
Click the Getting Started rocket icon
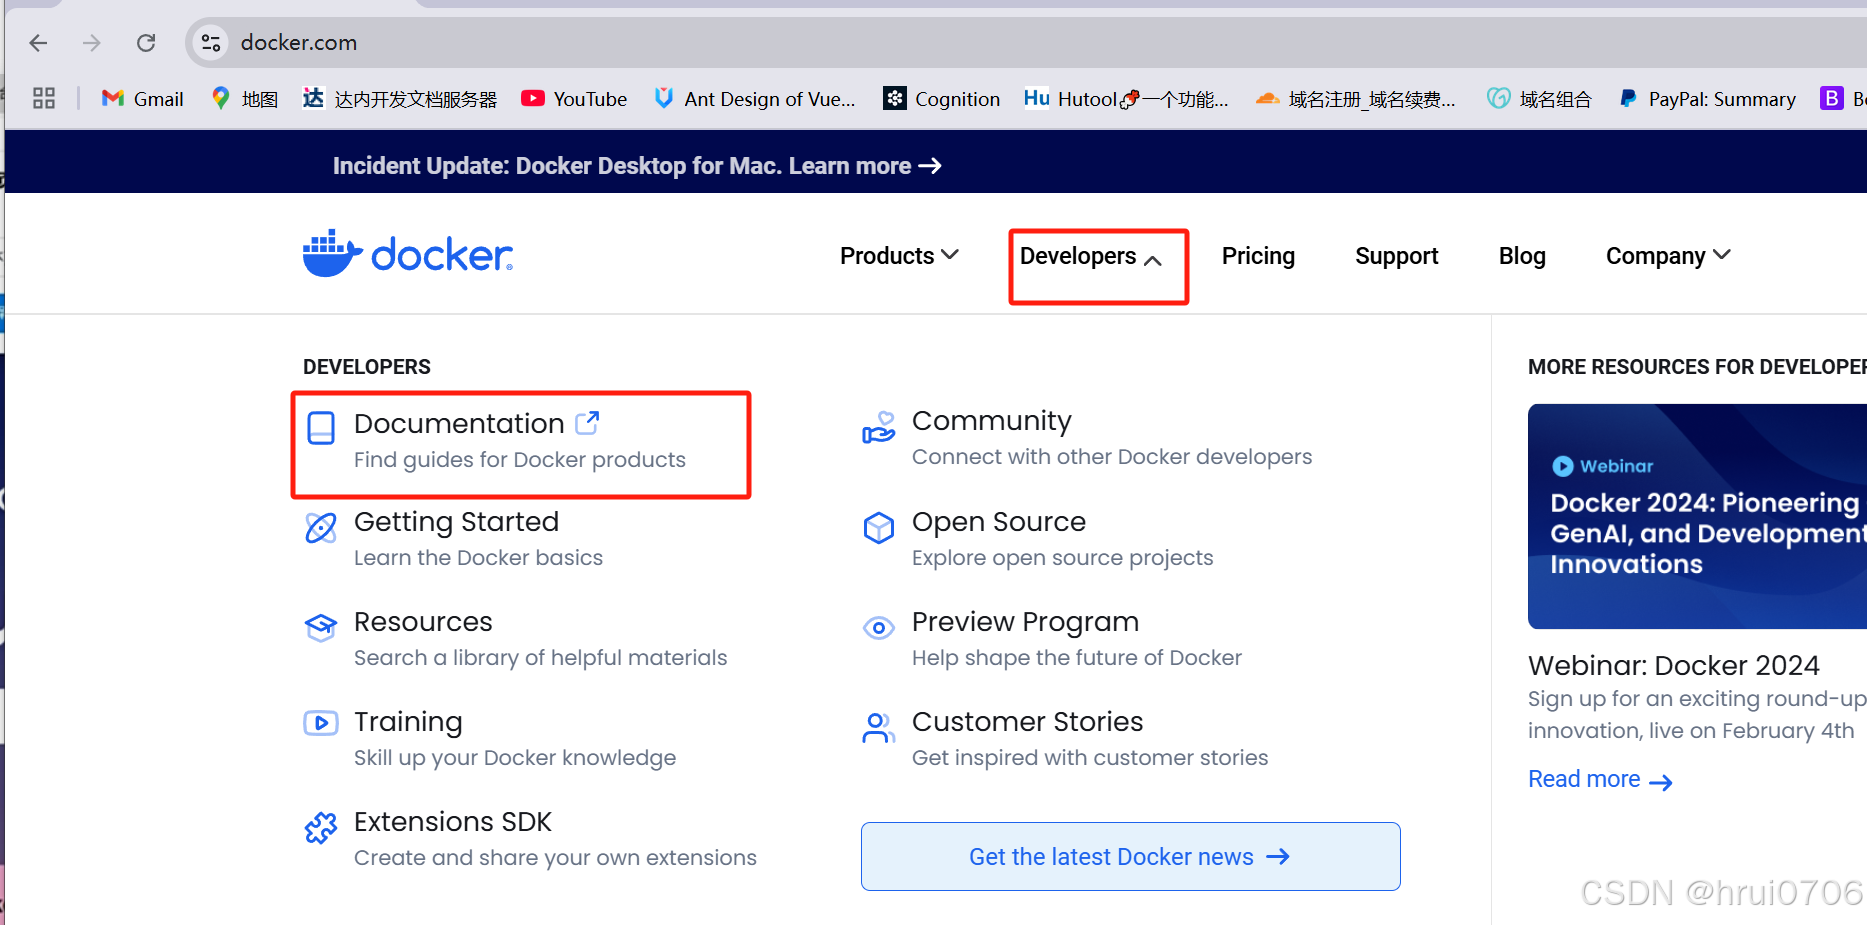pos(321,527)
